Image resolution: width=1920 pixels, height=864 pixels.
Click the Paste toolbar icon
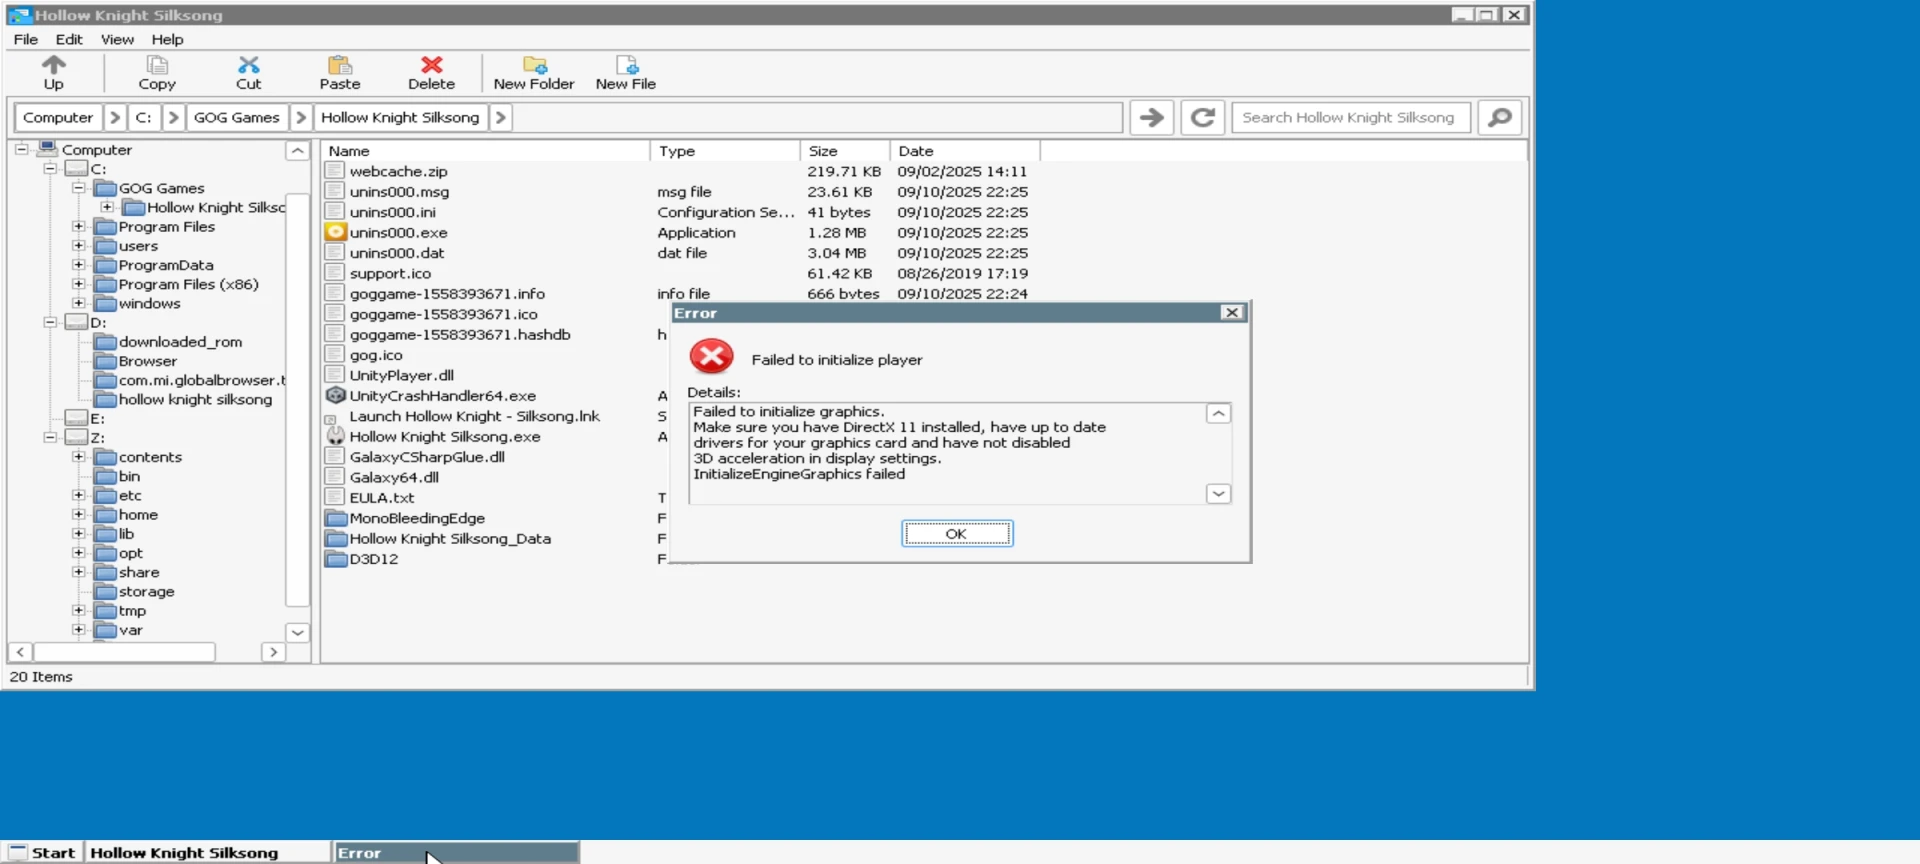[340, 65]
